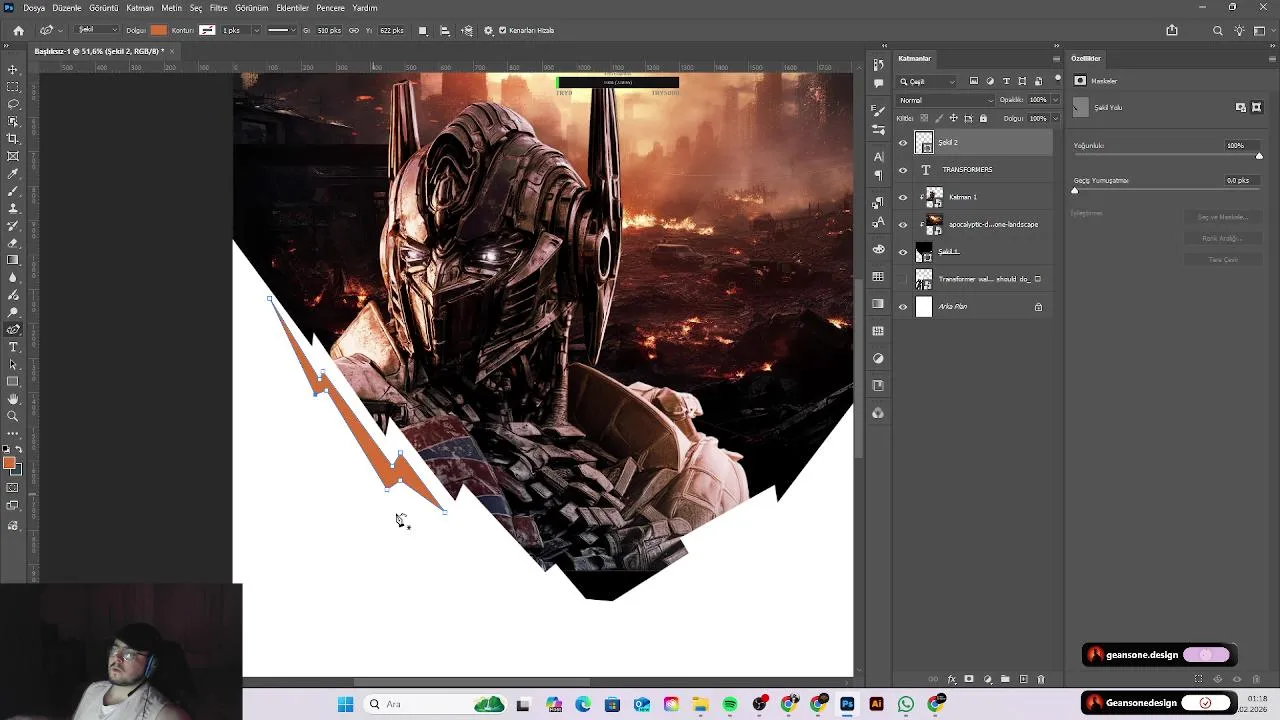Lock position with the move-arrows lock icon

[953, 118]
